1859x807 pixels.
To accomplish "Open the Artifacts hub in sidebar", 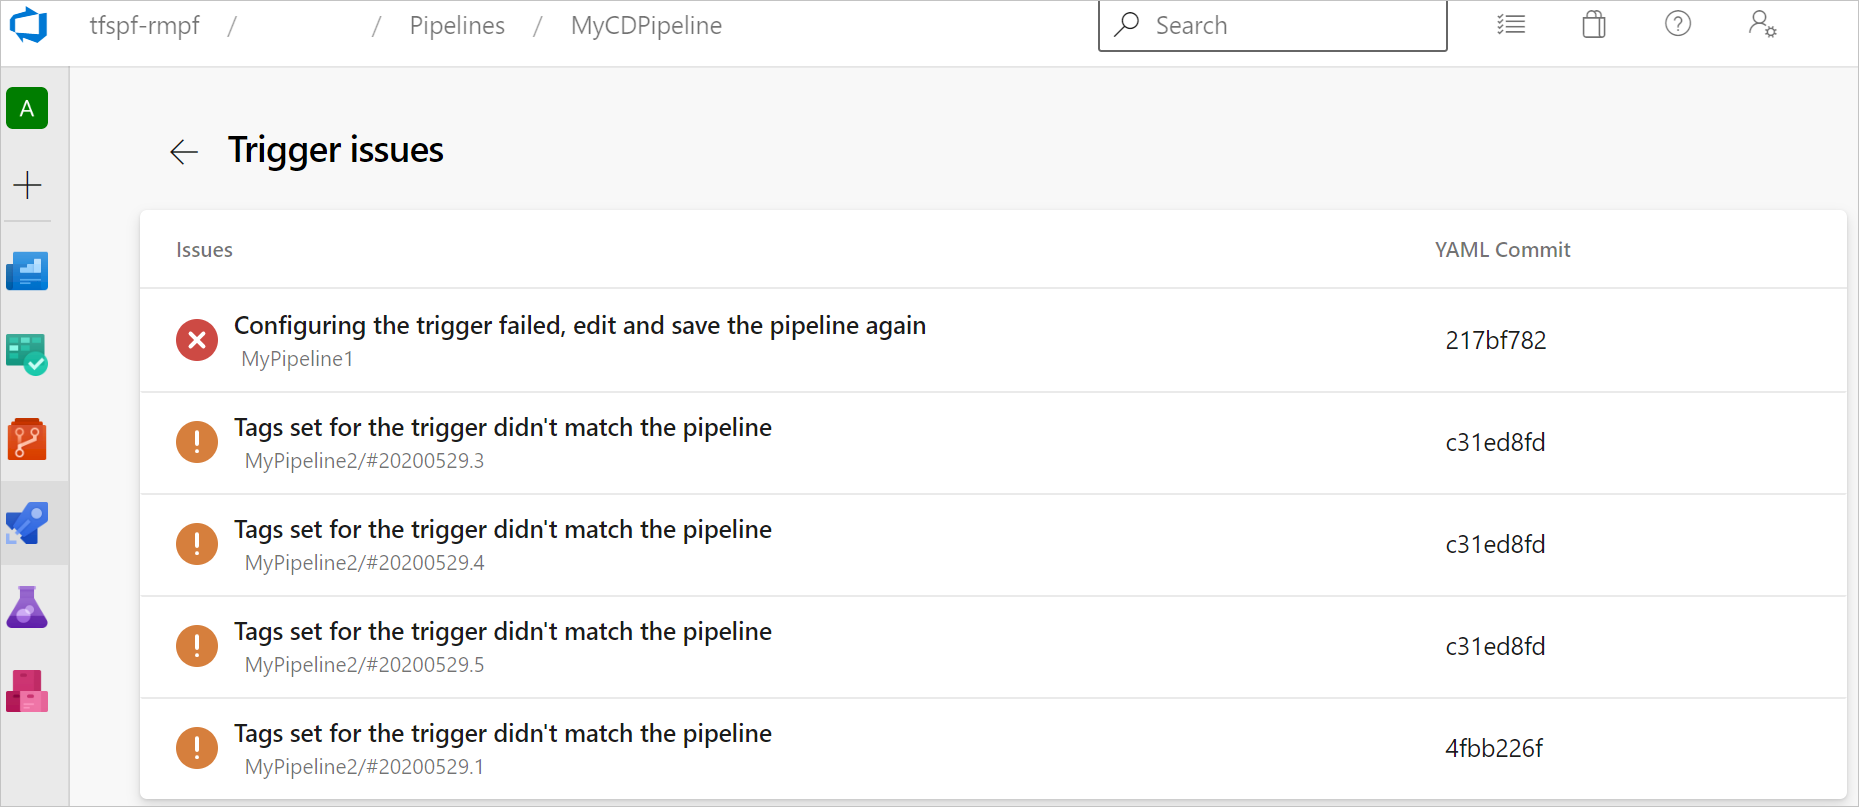I will click(27, 691).
